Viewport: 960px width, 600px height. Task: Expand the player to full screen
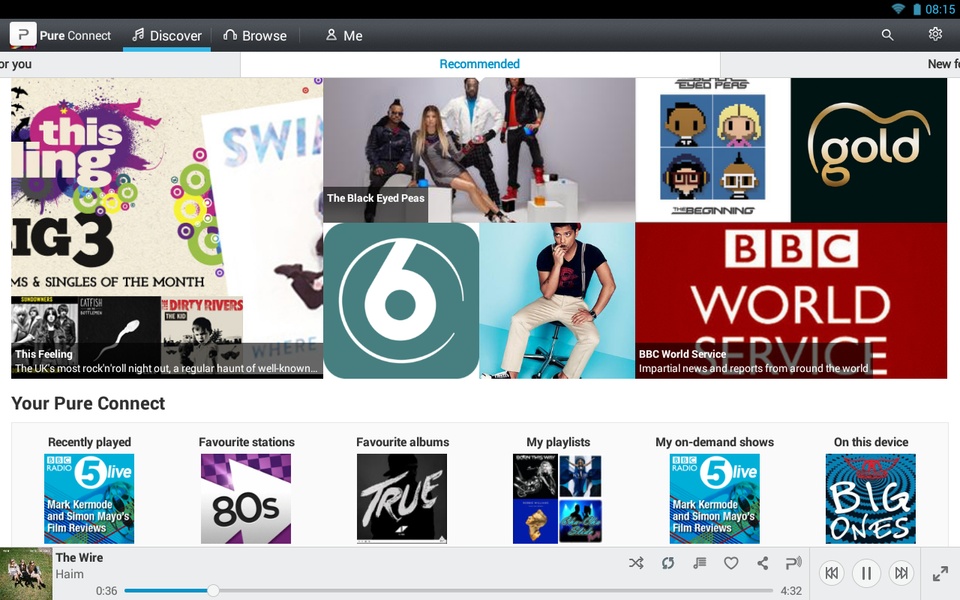[x=940, y=574]
